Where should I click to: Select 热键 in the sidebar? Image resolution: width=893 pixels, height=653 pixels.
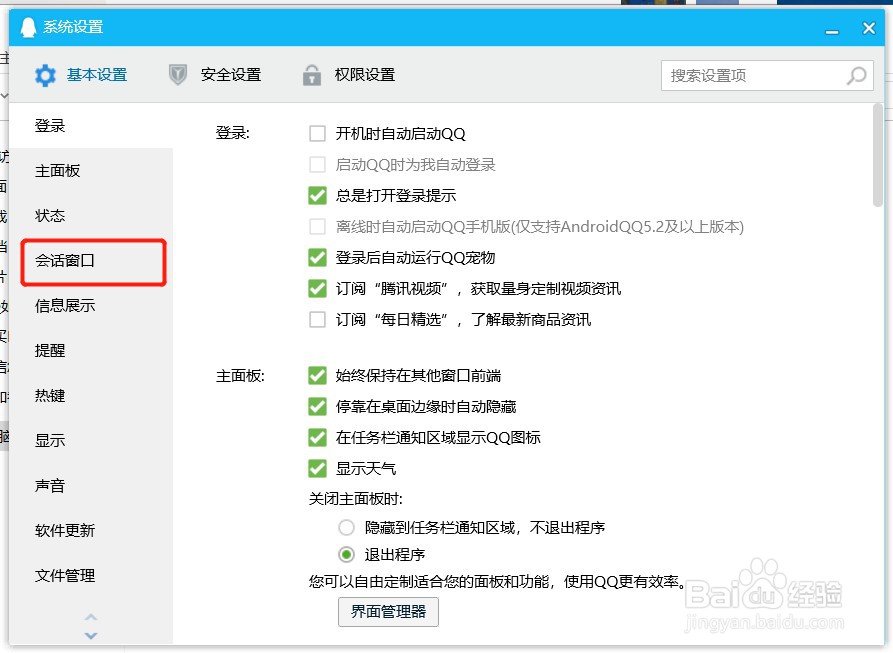(91, 396)
